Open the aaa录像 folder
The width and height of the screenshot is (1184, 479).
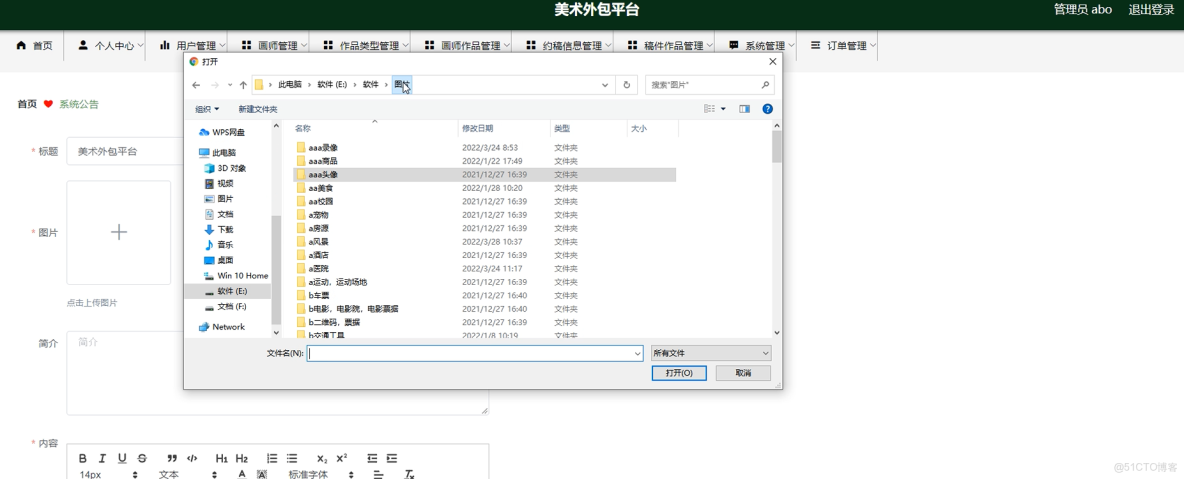coord(322,147)
